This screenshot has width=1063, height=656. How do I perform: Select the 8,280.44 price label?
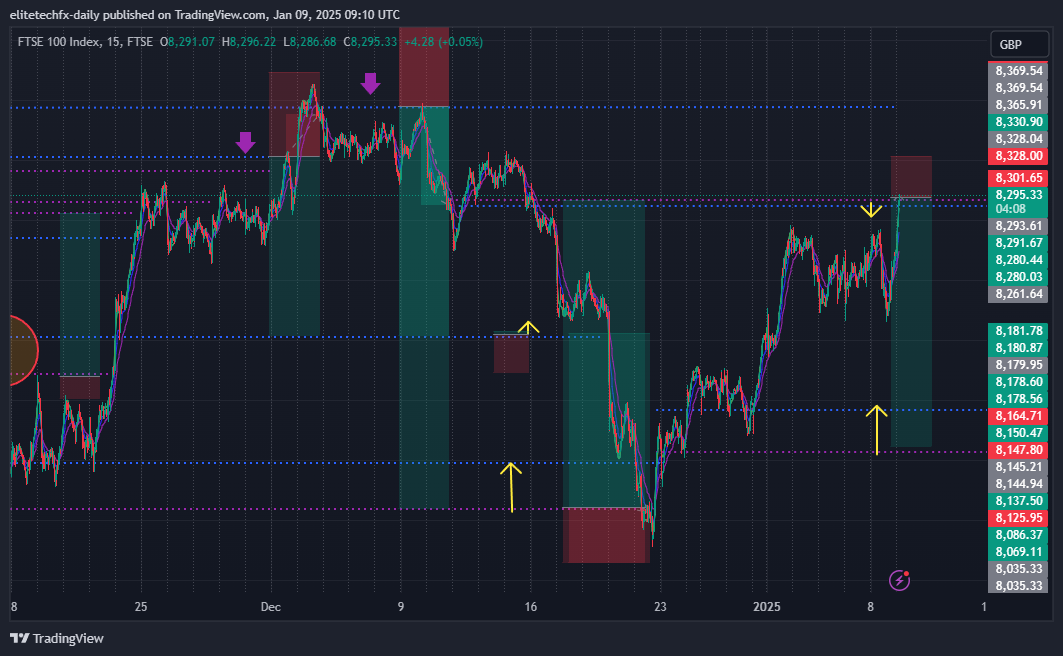pyautogui.click(x=1018, y=260)
